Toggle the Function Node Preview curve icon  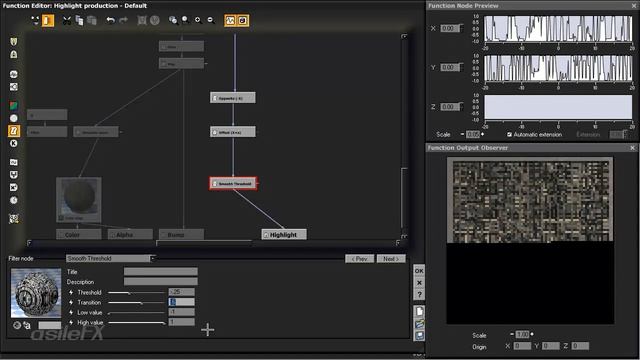(230, 20)
